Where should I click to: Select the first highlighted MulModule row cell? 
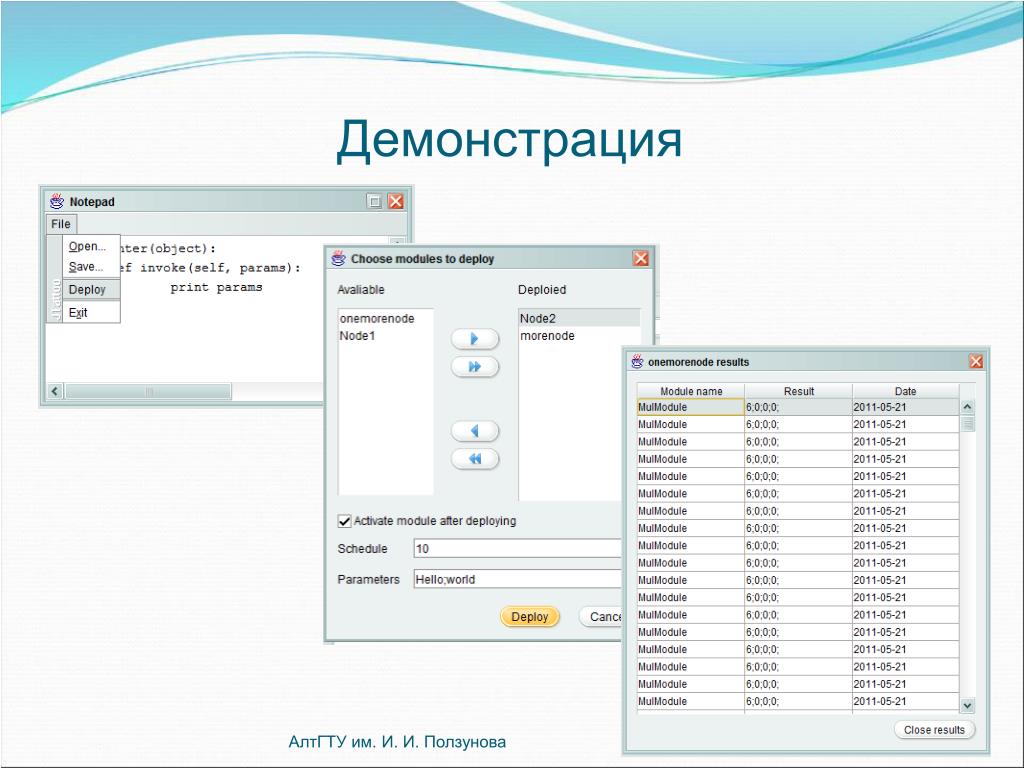690,407
